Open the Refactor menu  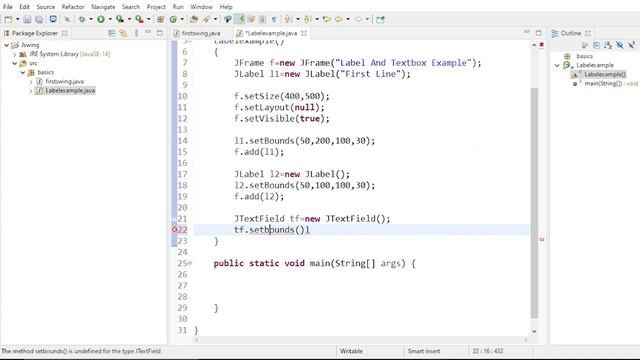(x=73, y=7)
